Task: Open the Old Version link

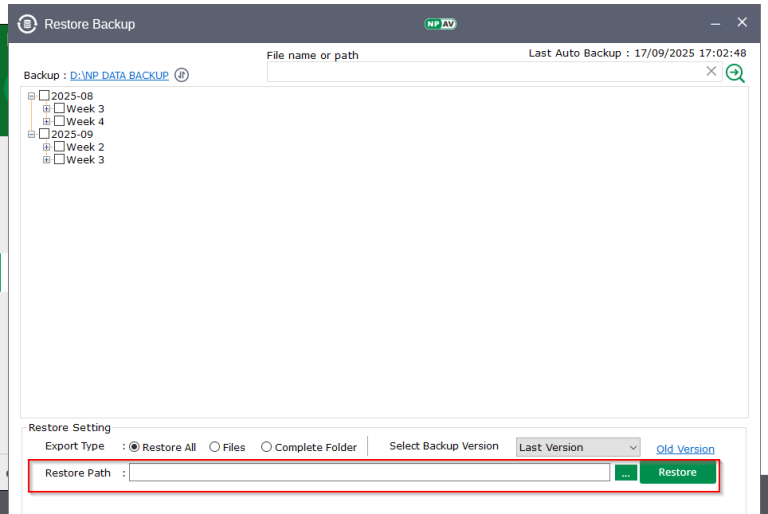Action: (x=685, y=449)
